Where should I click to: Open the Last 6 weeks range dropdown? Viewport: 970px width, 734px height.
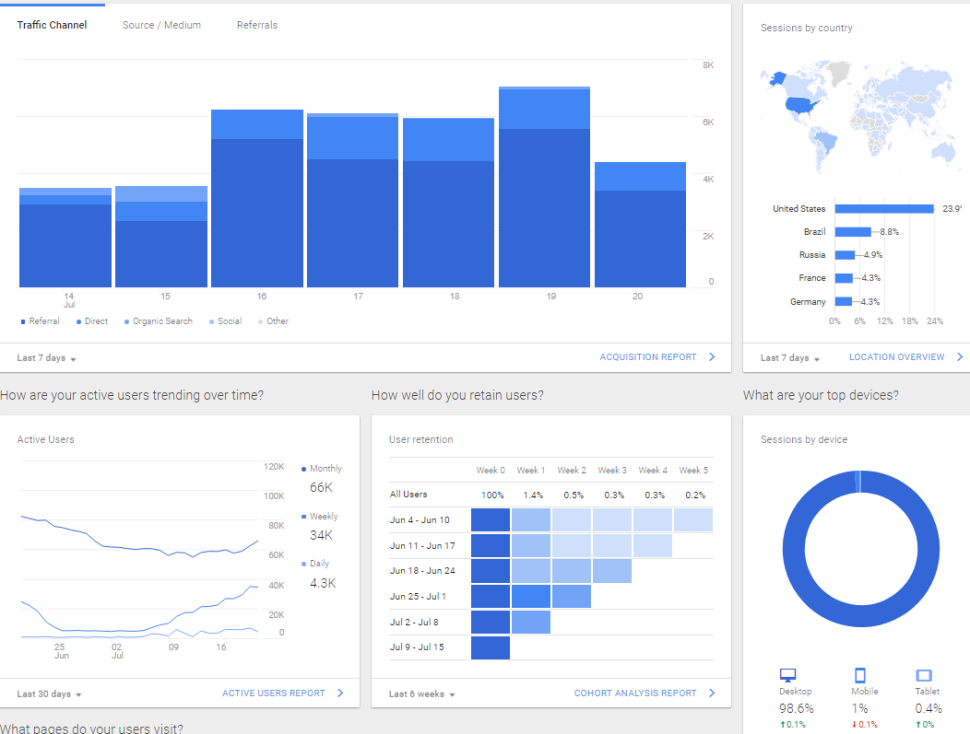[x=422, y=694]
